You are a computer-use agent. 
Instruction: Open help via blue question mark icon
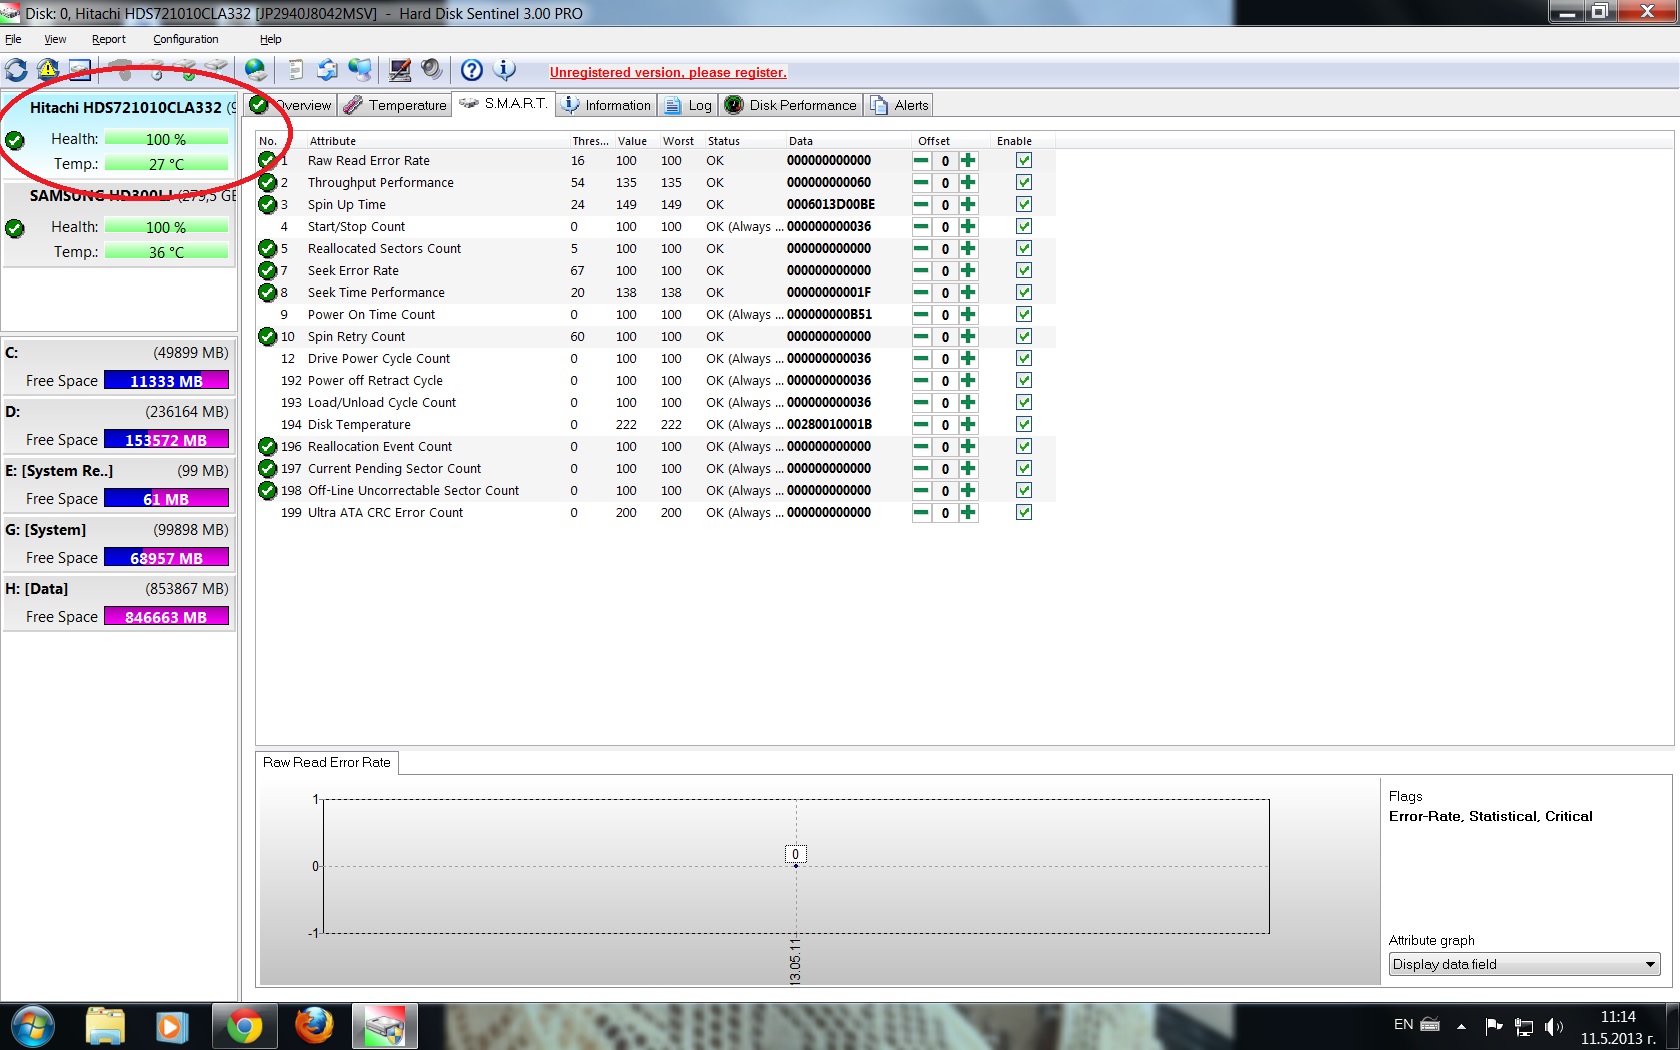[472, 70]
